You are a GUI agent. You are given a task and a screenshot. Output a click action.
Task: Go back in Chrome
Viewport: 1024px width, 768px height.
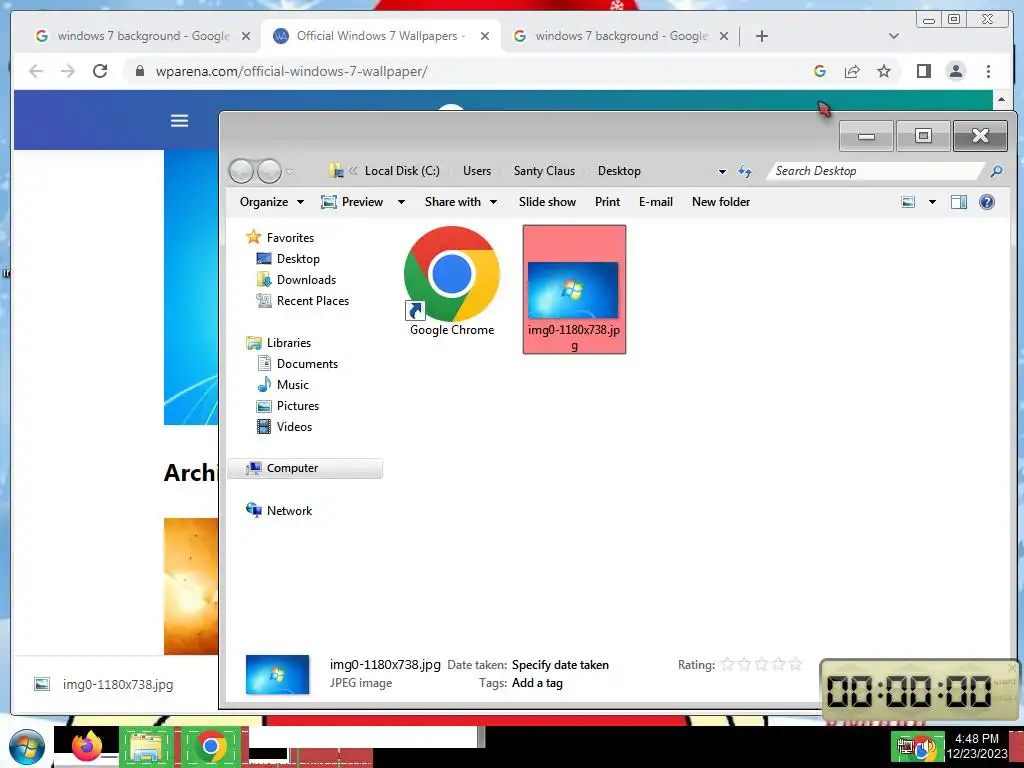click(x=36, y=71)
